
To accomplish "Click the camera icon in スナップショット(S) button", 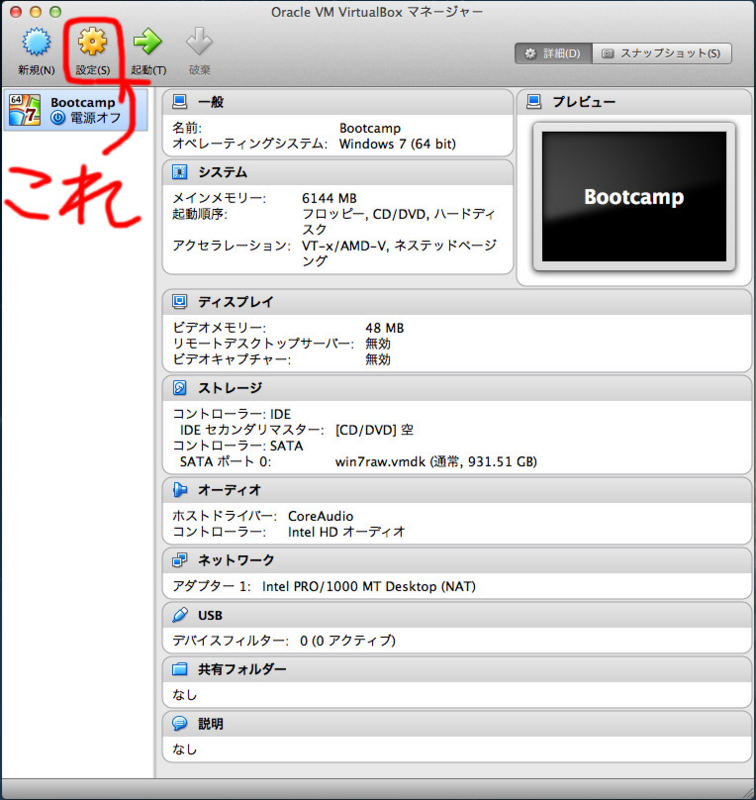I will (607, 54).
